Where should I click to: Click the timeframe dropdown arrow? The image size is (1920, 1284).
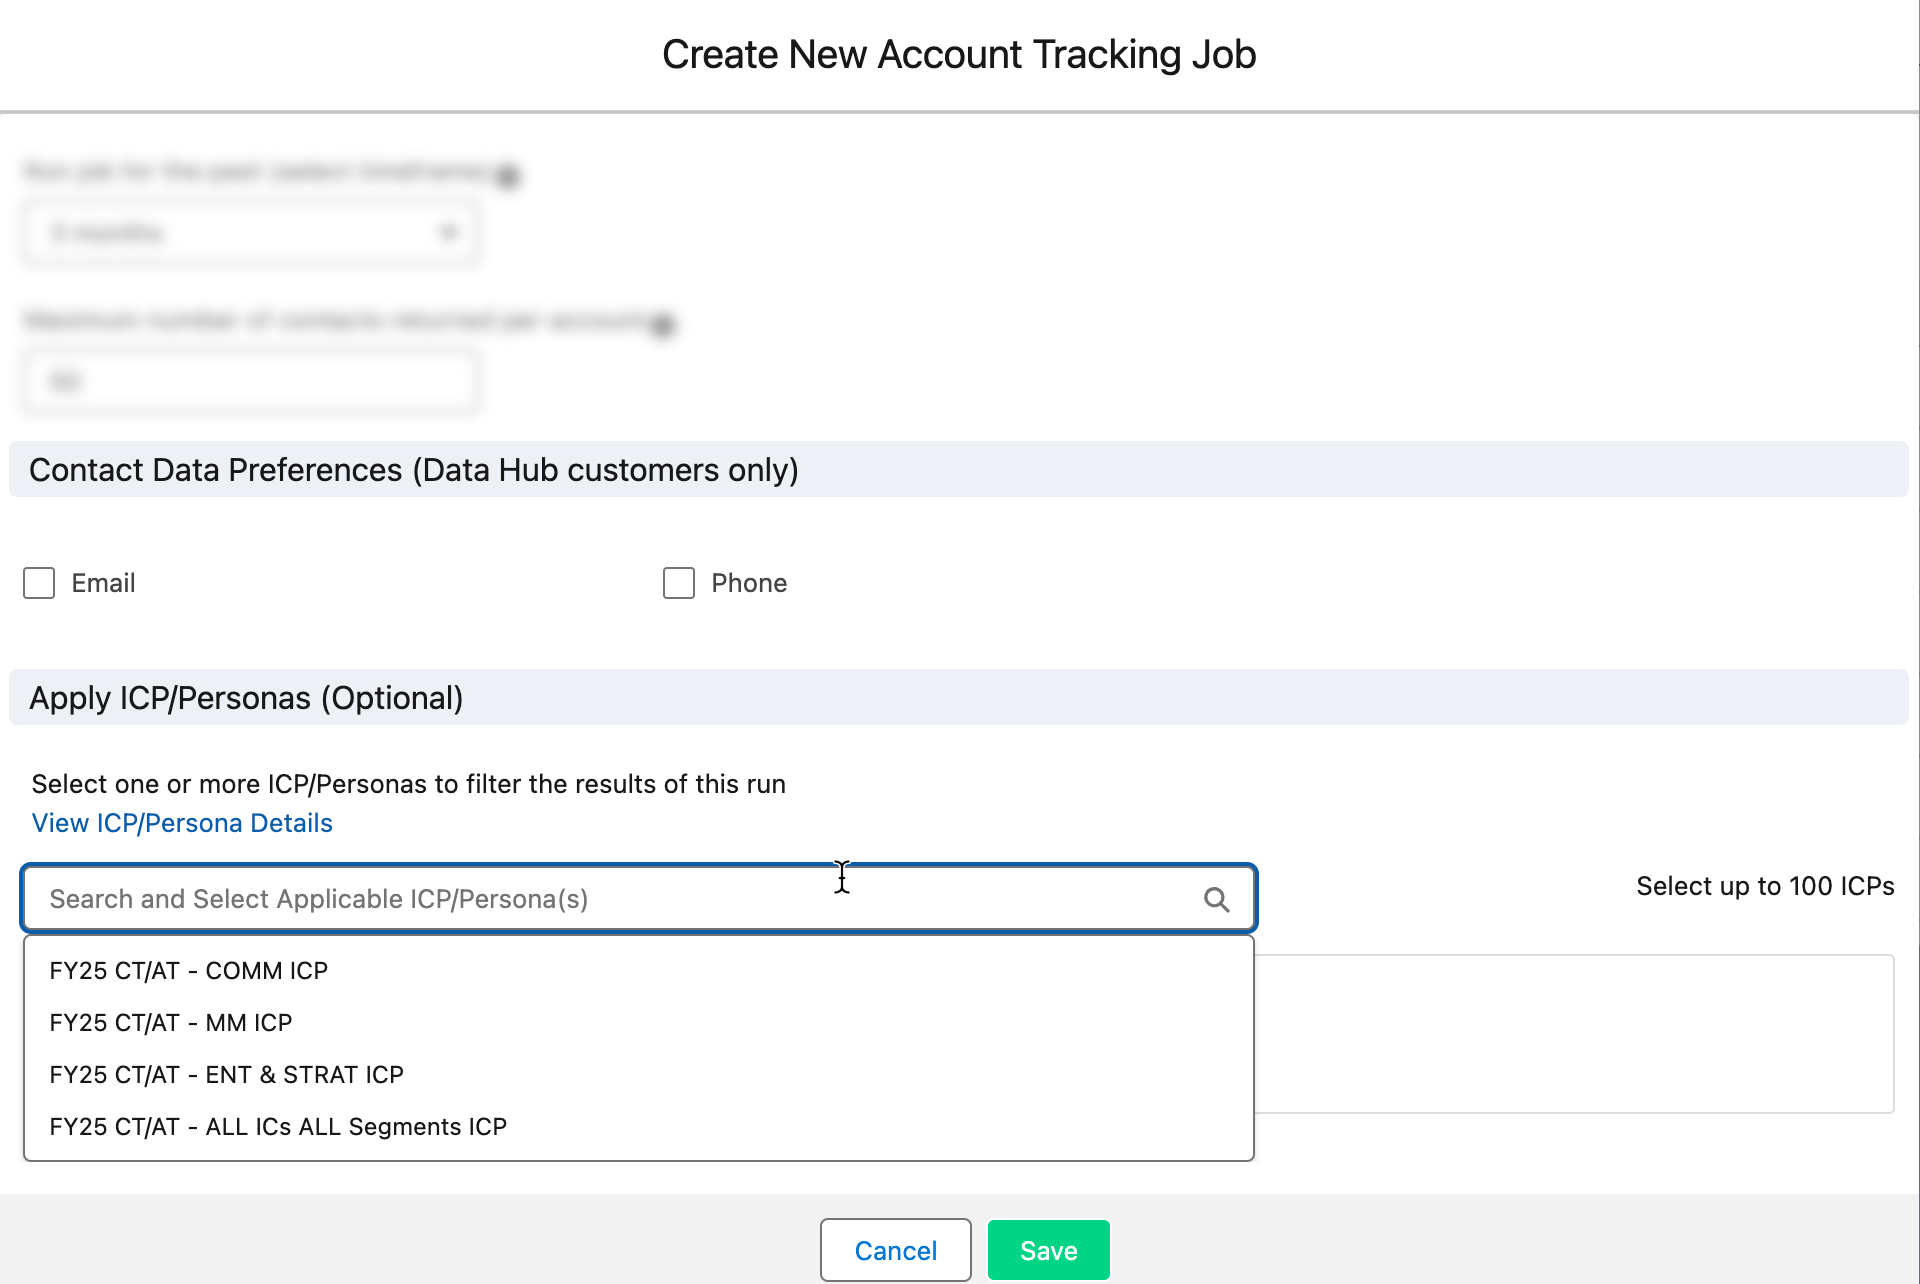[x=448, y=233]
